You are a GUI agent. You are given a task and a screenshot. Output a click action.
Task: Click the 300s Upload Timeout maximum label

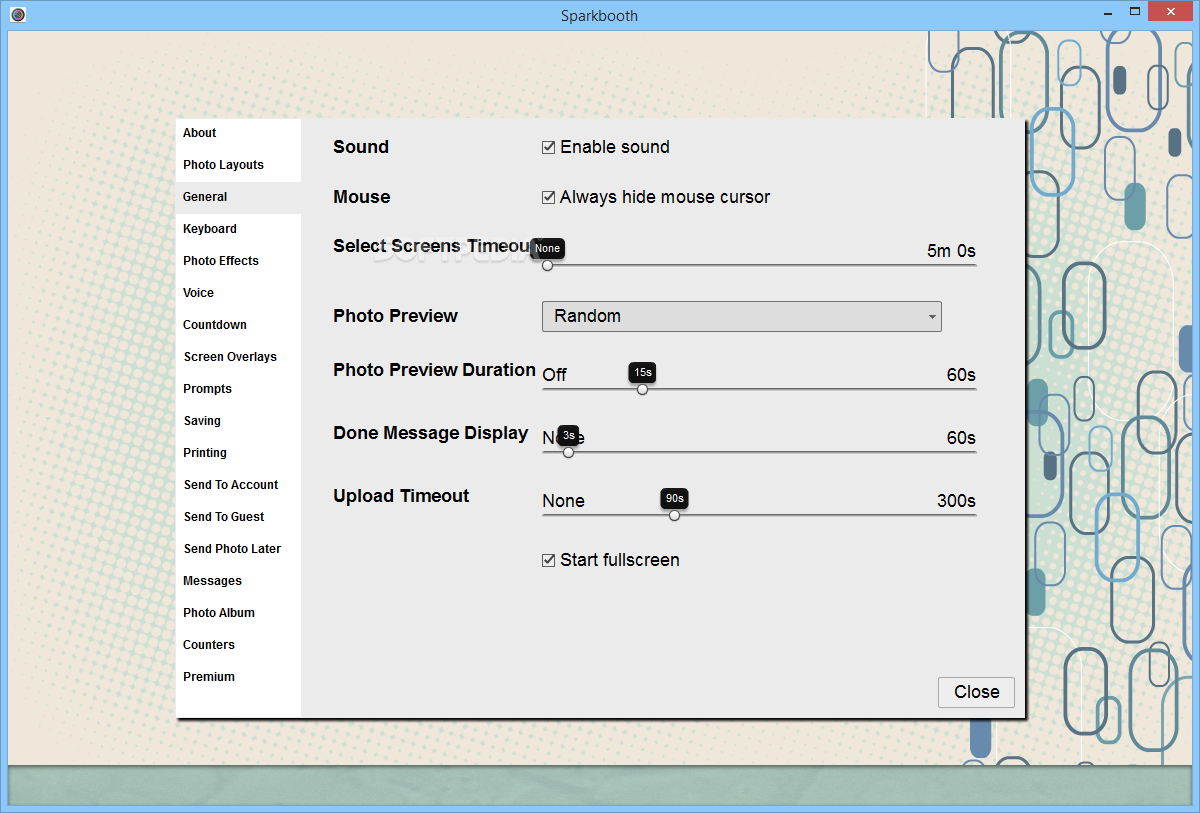coord(956,501)
